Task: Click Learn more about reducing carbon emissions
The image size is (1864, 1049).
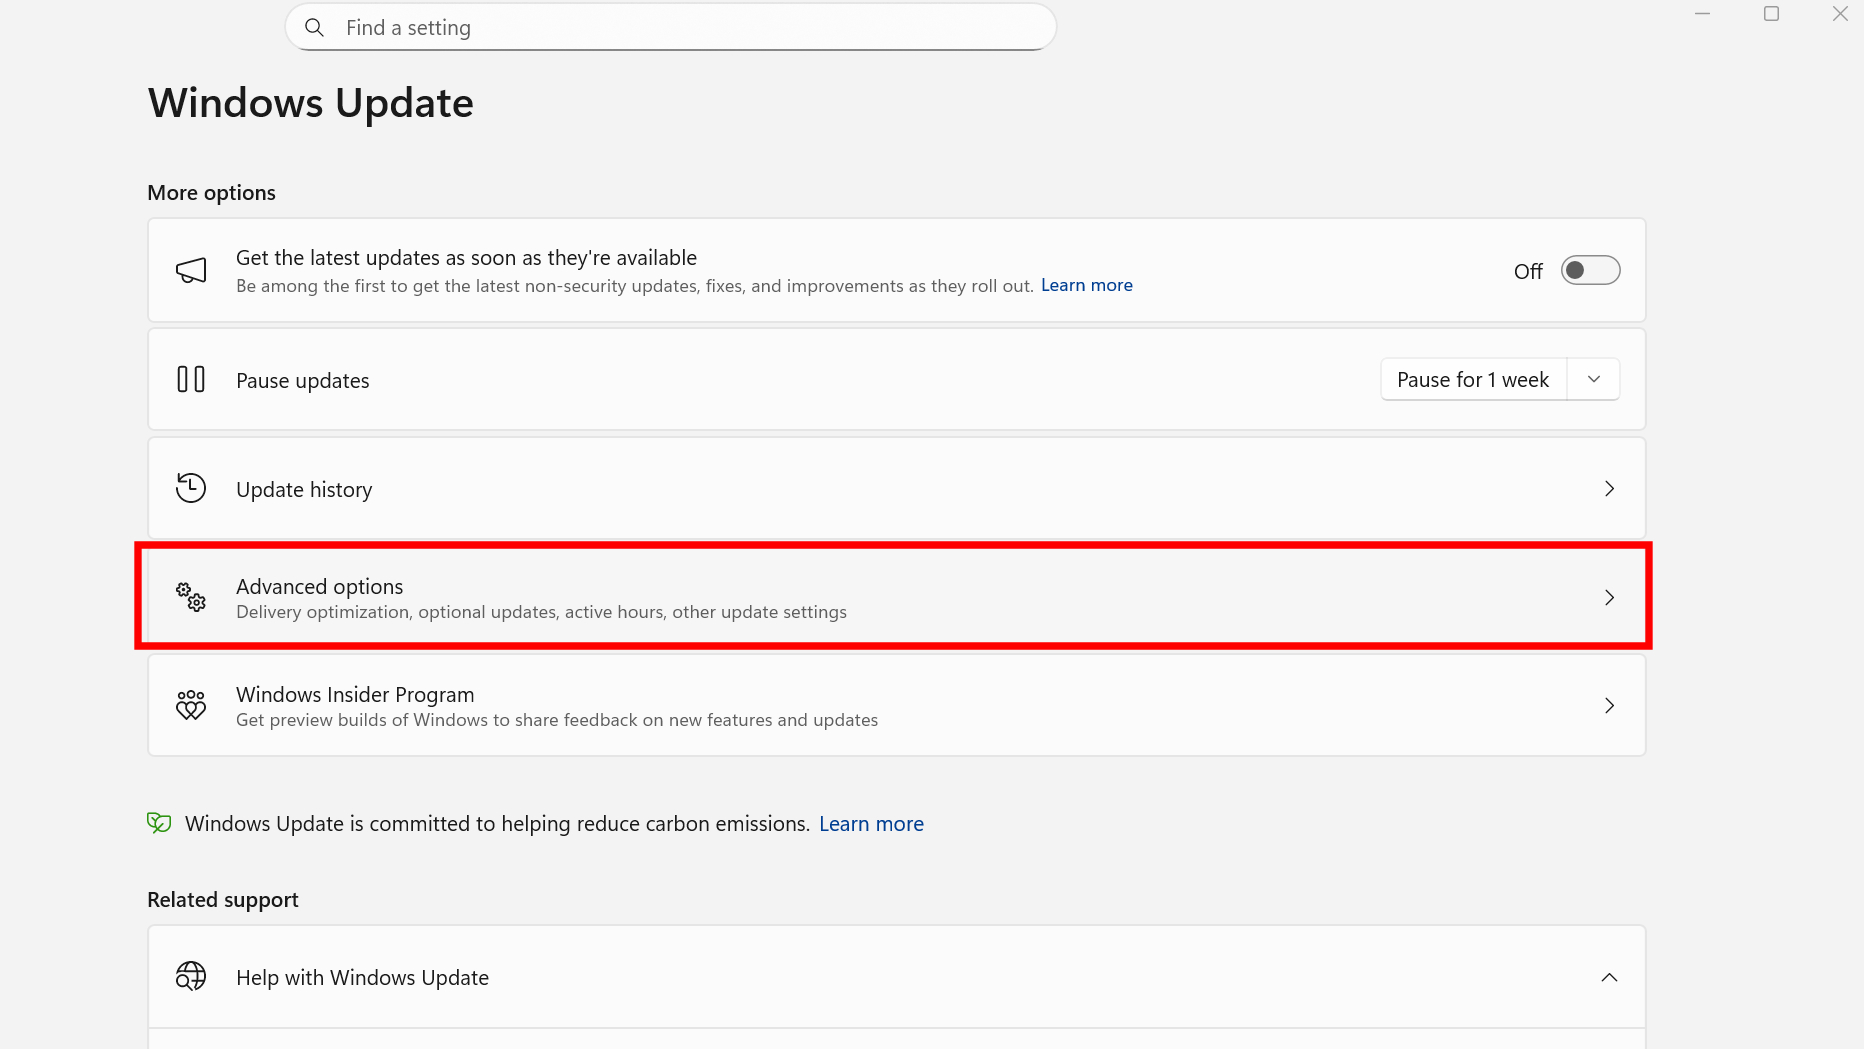Action: click(x=871, y=823)
